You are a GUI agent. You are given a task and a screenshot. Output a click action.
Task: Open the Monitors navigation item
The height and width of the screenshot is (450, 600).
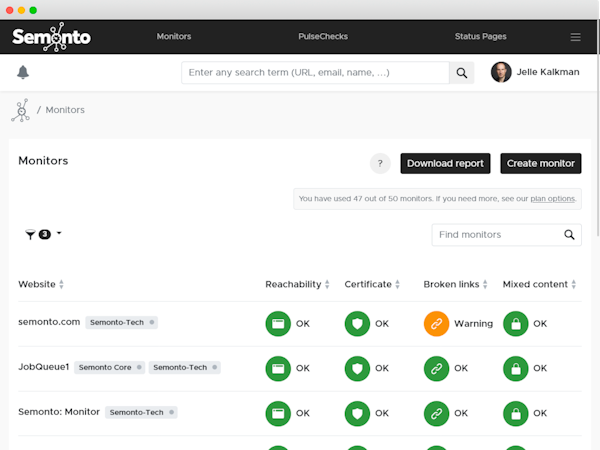pos(174,37)
